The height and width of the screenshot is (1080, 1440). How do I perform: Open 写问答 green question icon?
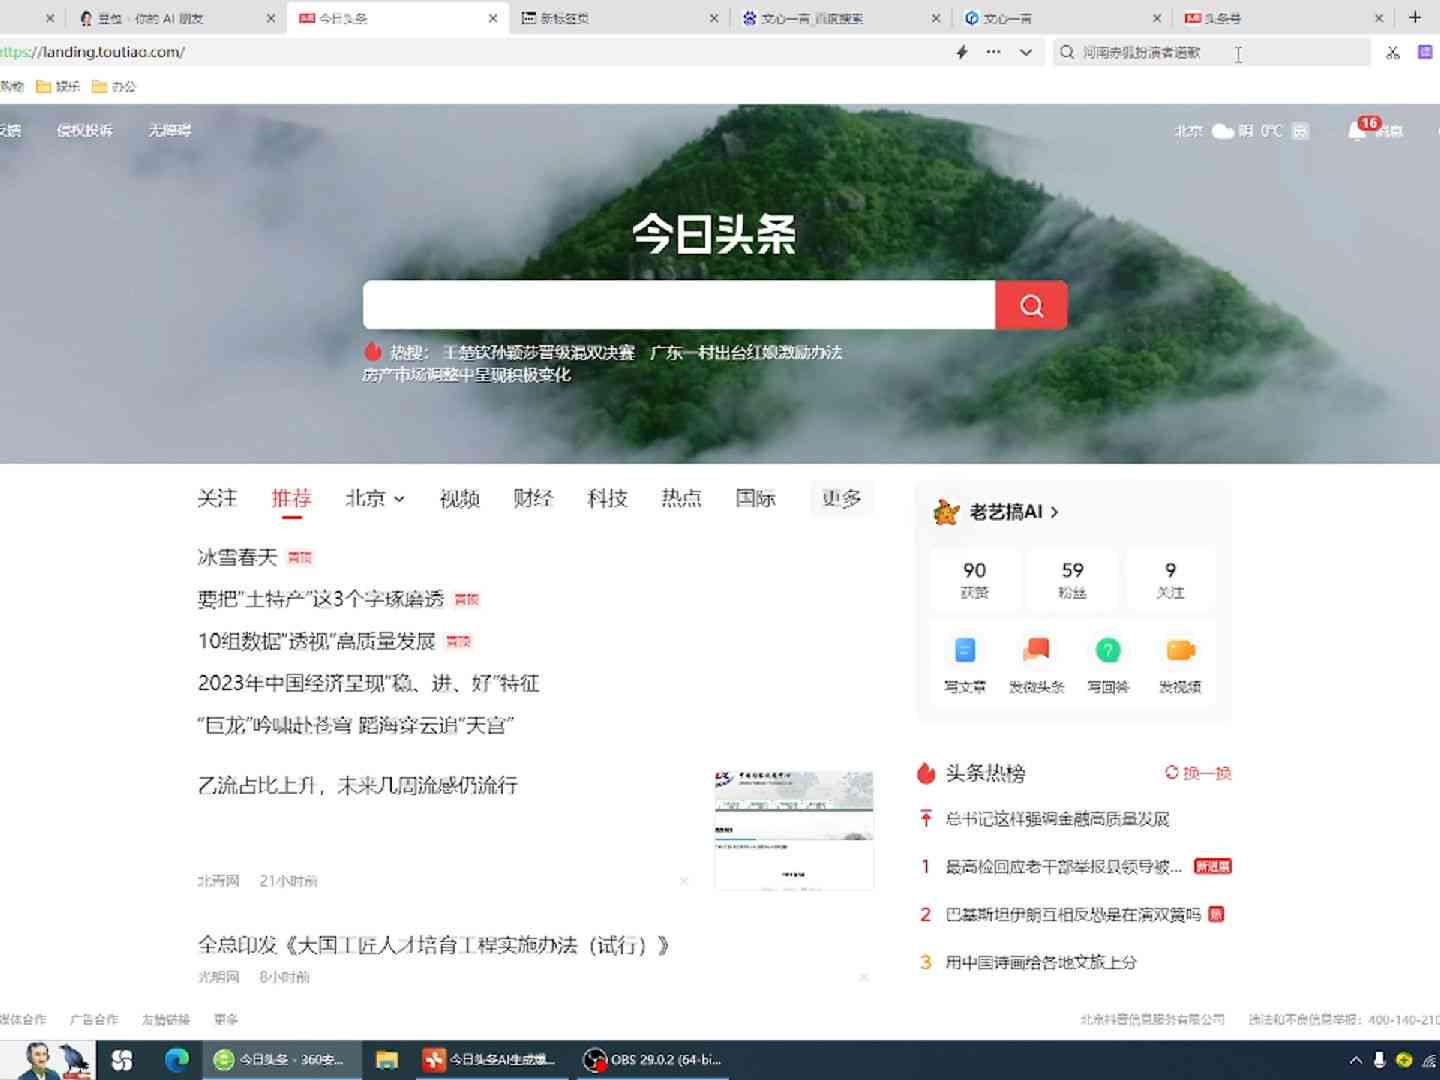(x=1108, y=651)
